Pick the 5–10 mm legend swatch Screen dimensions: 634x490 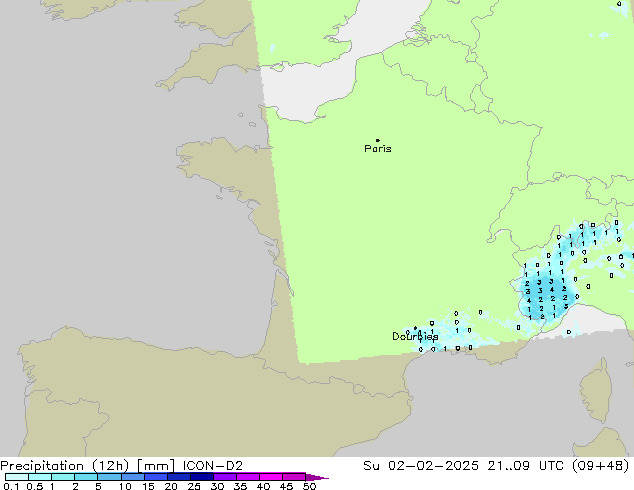click(x=109, y=477)
